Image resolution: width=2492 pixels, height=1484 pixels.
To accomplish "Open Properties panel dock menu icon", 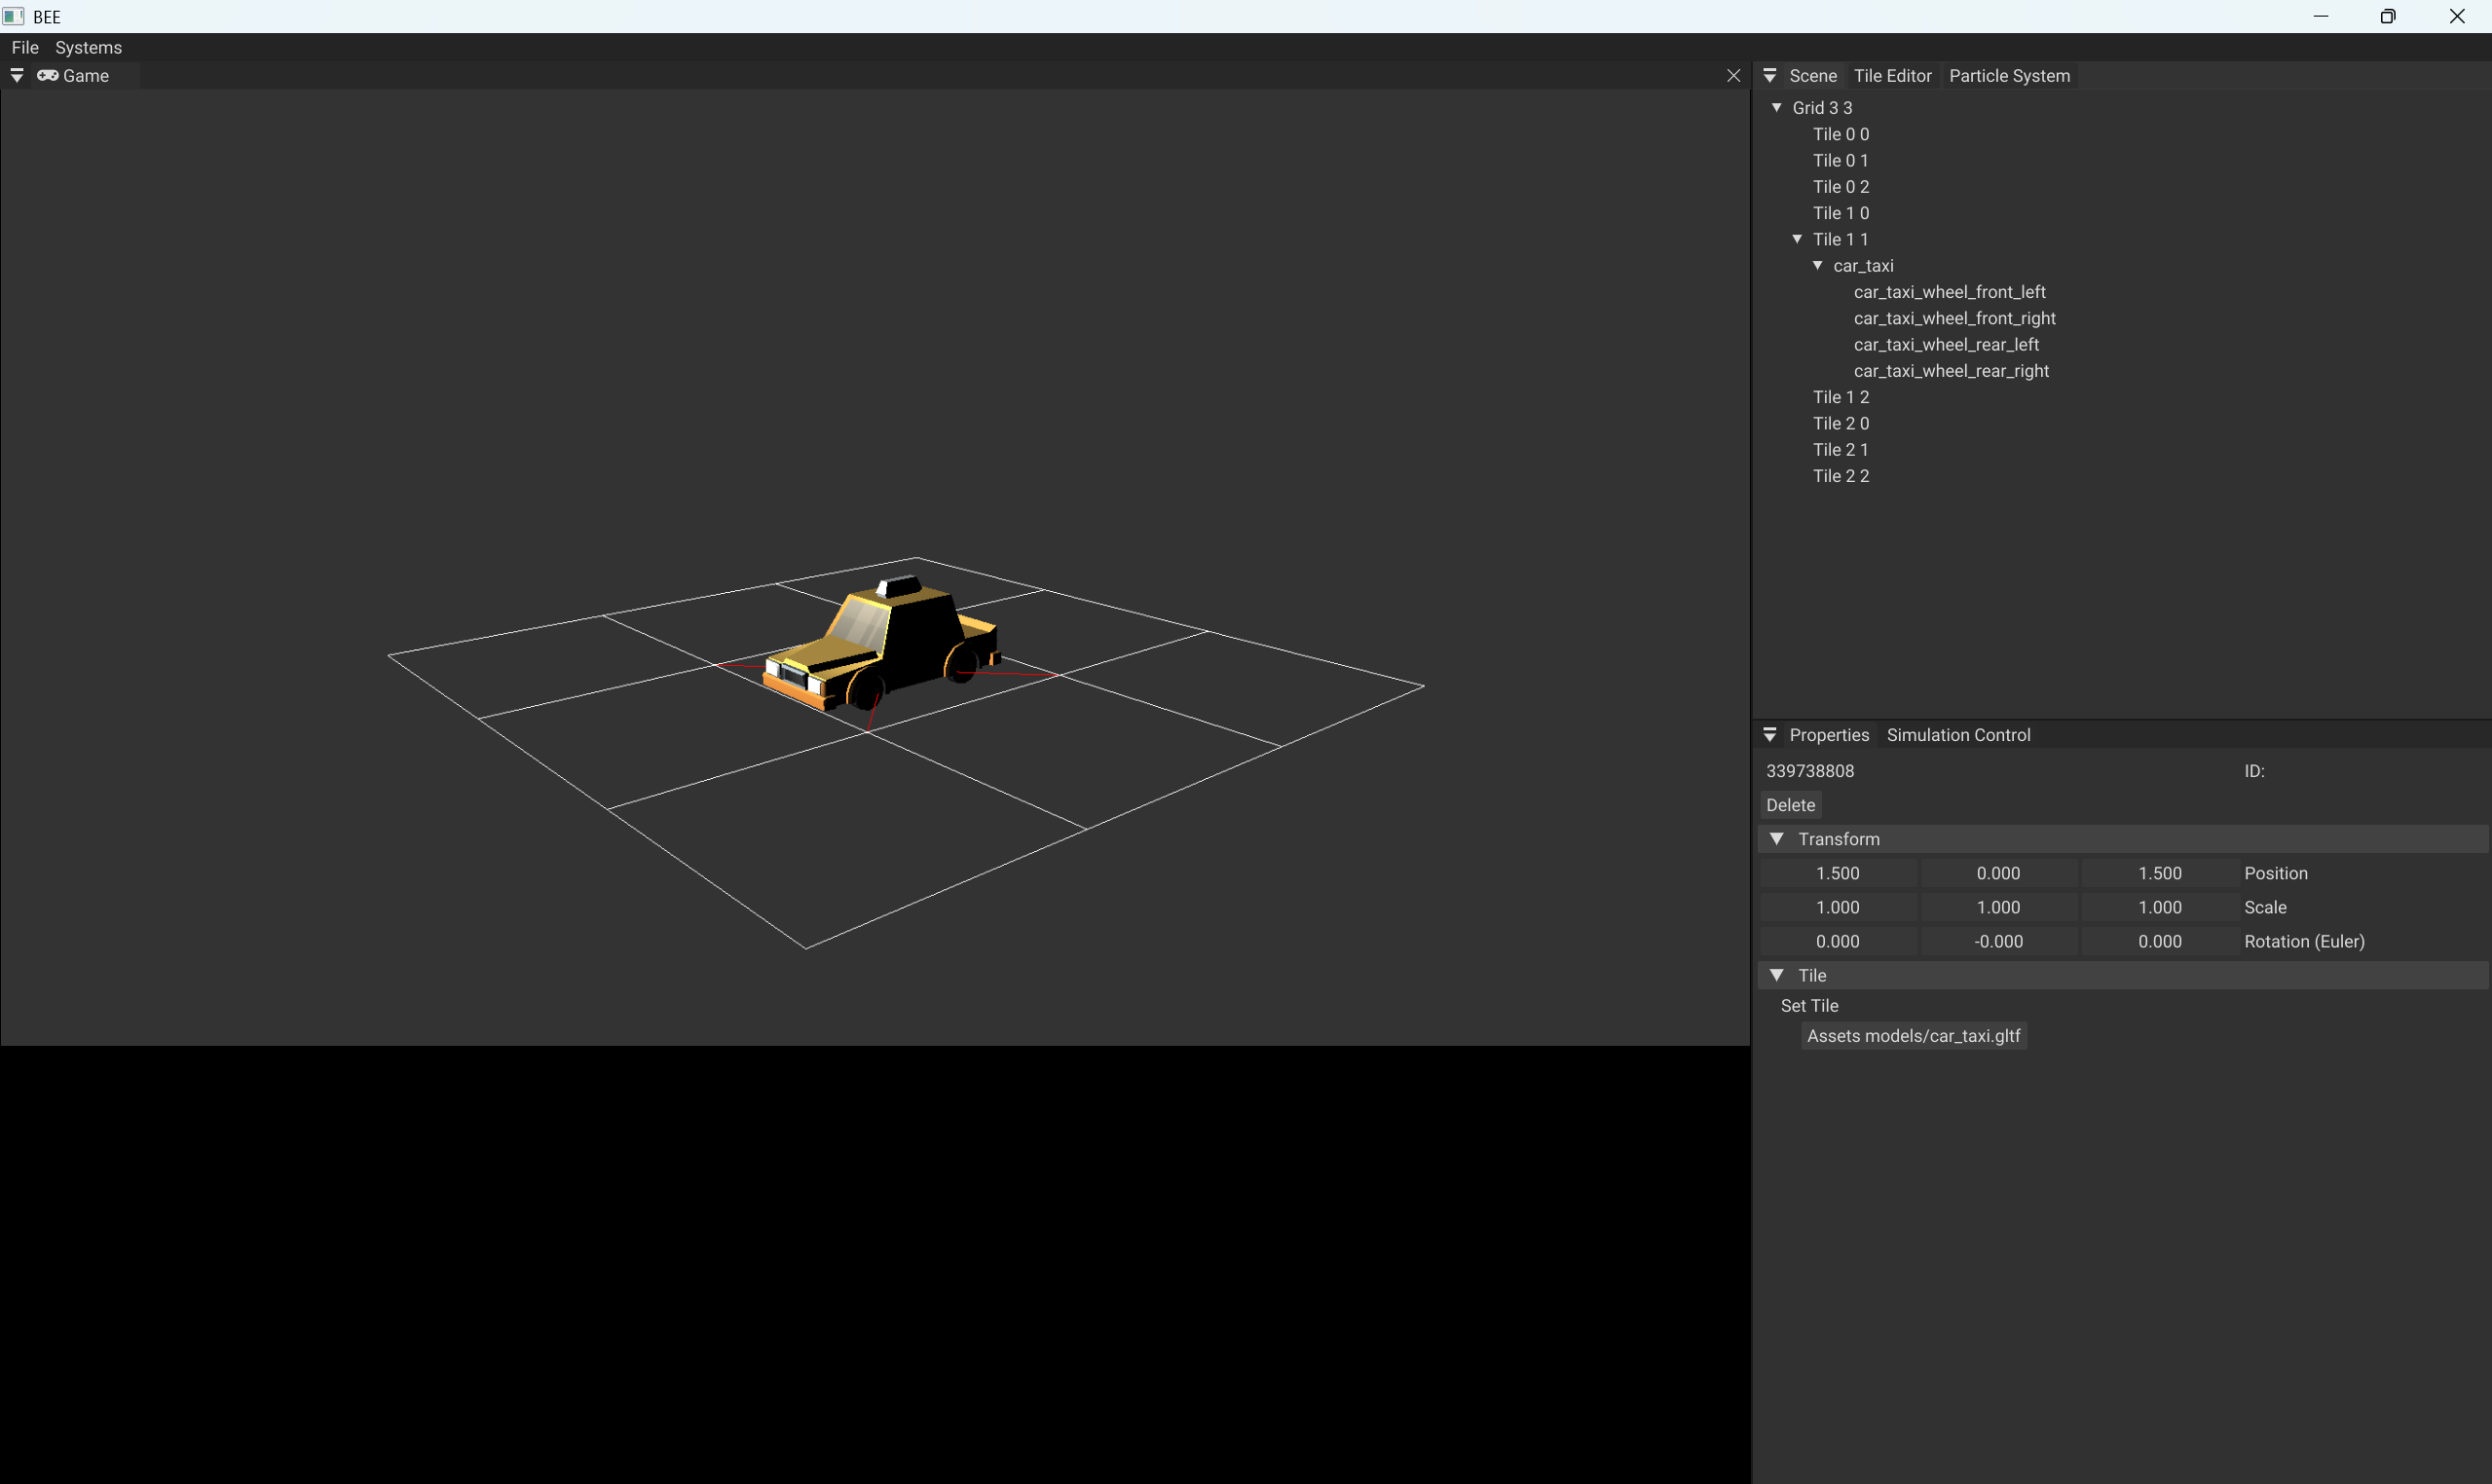I will point(1769,735).
